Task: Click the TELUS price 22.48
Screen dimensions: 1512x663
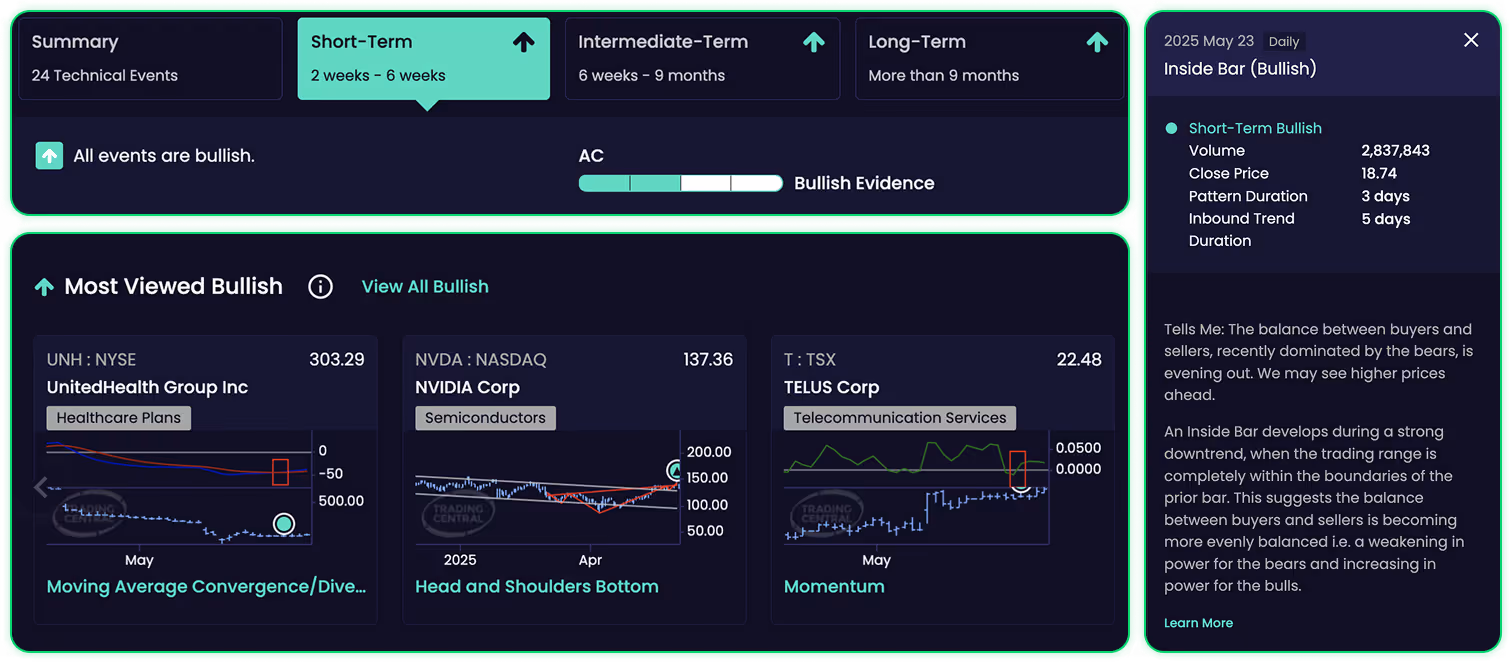Action: pyautogui.click(x=1079, y=360)
